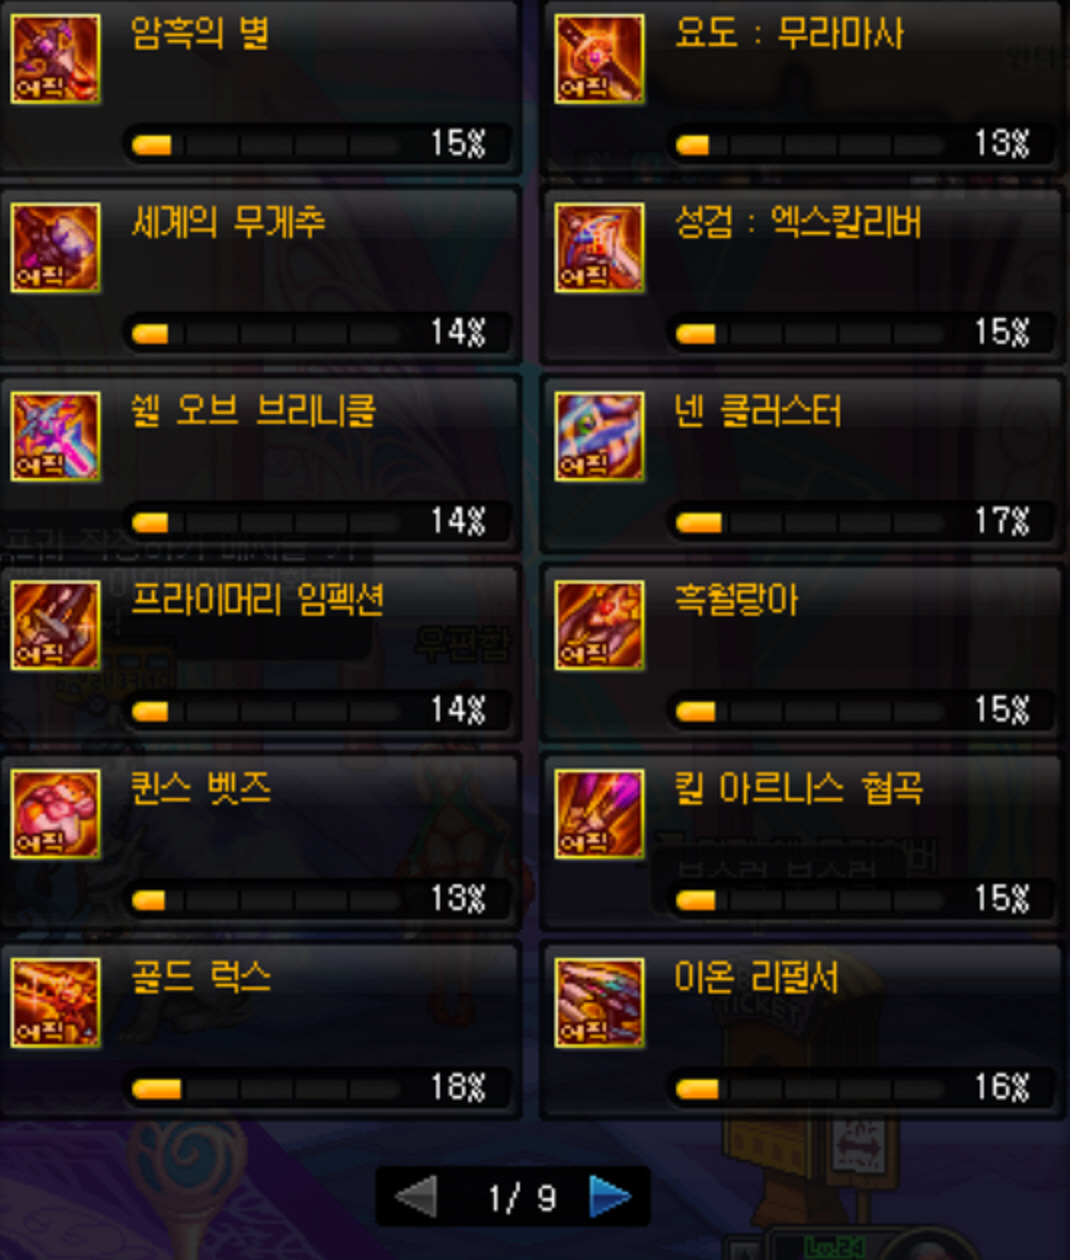Go to next page with blue arrow
This screenshot has width=1070, height=1260.
[609, 1197]
